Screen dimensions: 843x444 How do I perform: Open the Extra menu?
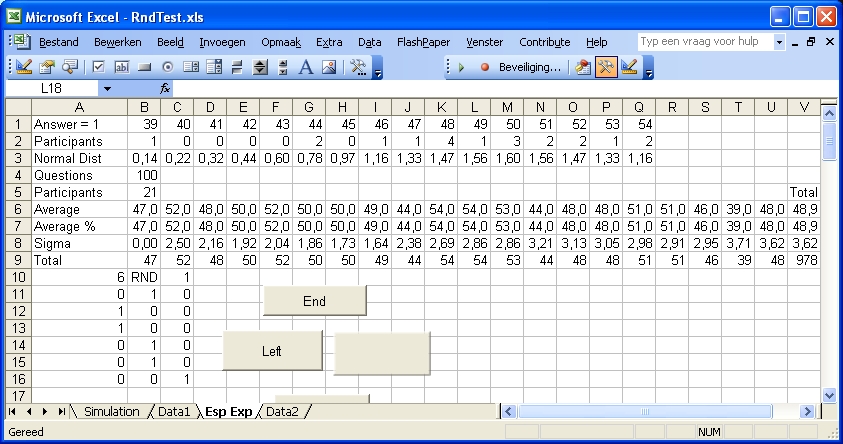tap(329, 42)
